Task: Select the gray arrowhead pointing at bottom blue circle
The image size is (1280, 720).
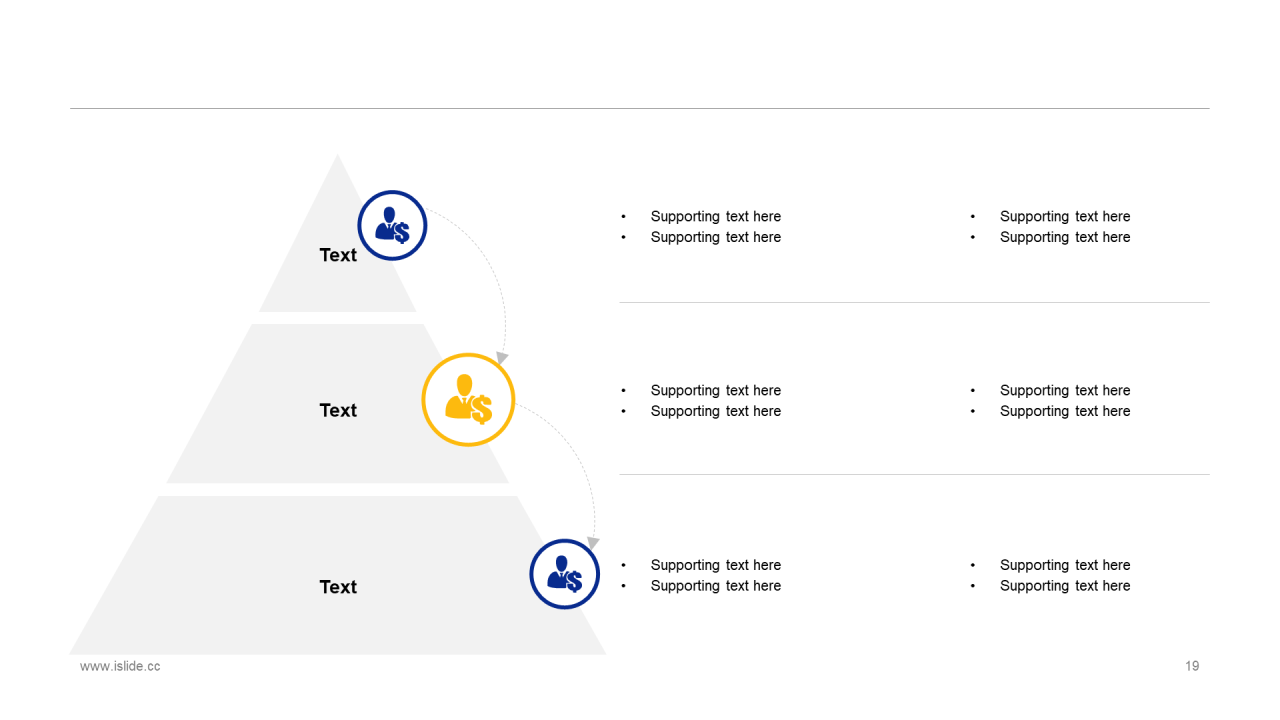Action: pos(593,543)
